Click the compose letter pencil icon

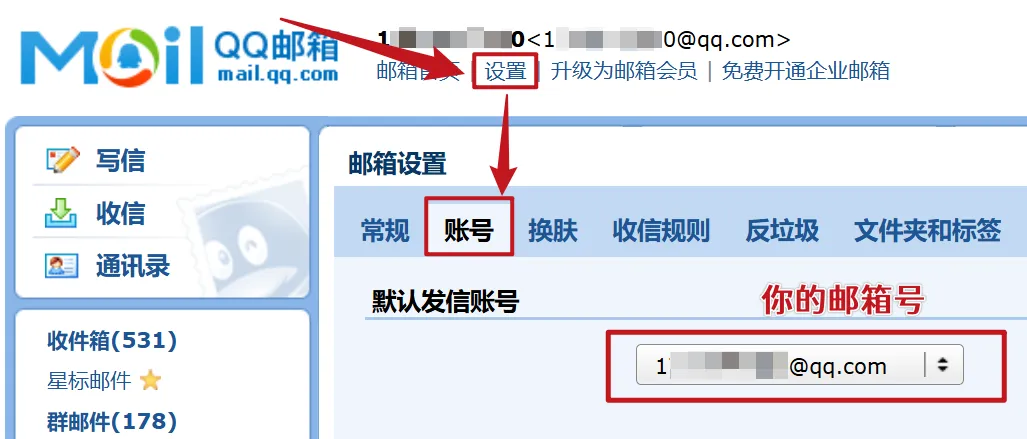[x=63, y=160]
